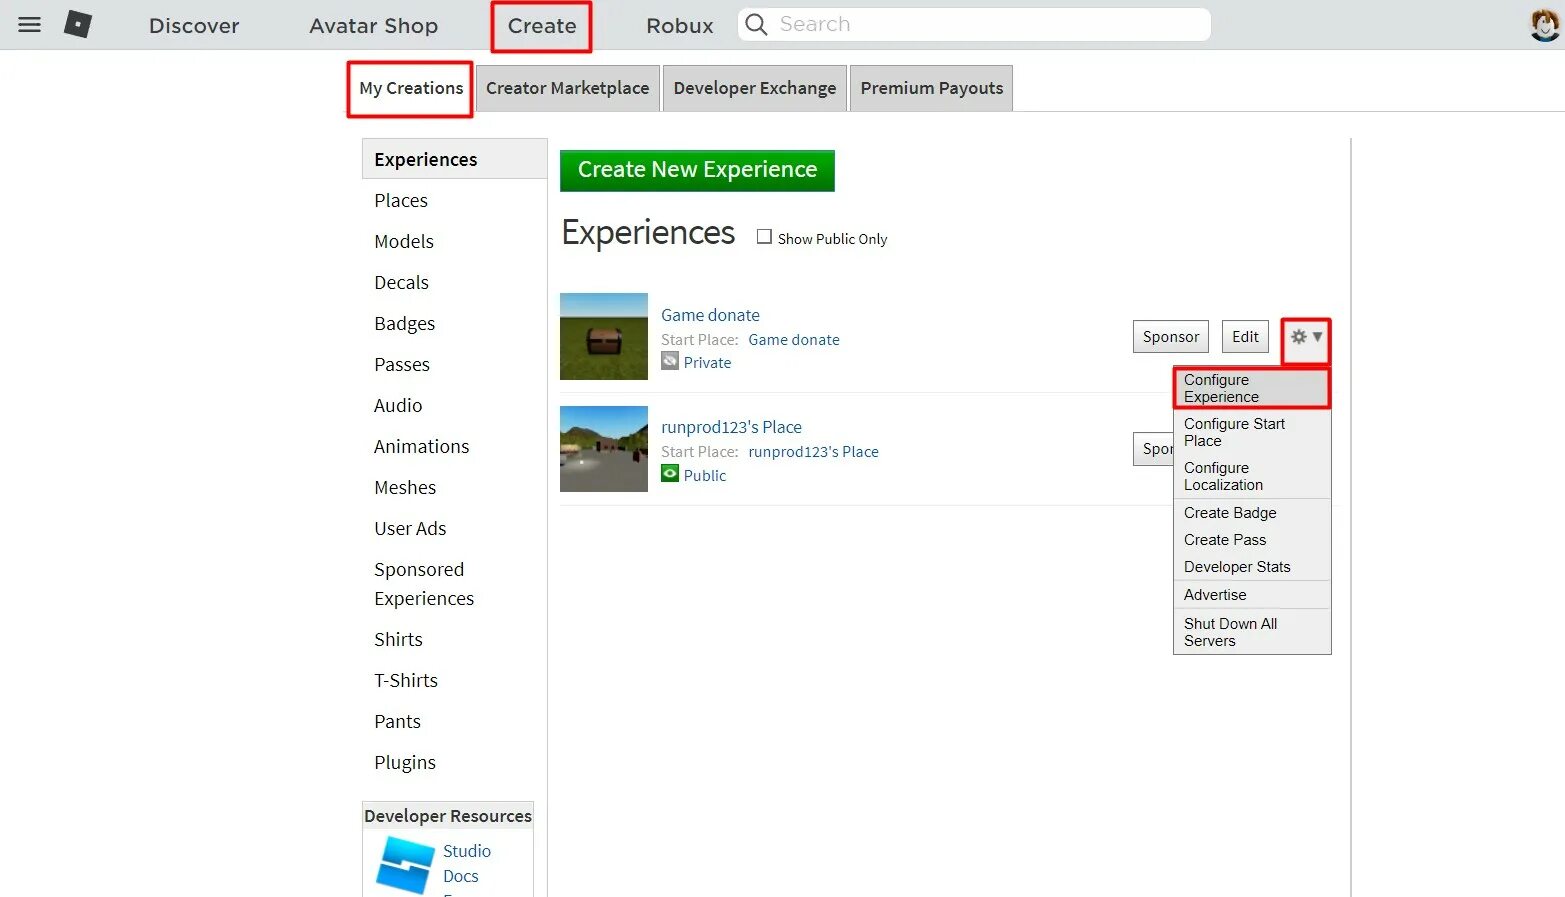Select Audio in the sidebar
The height and width of the screenshot is (897, 1565).
point(398,406)
